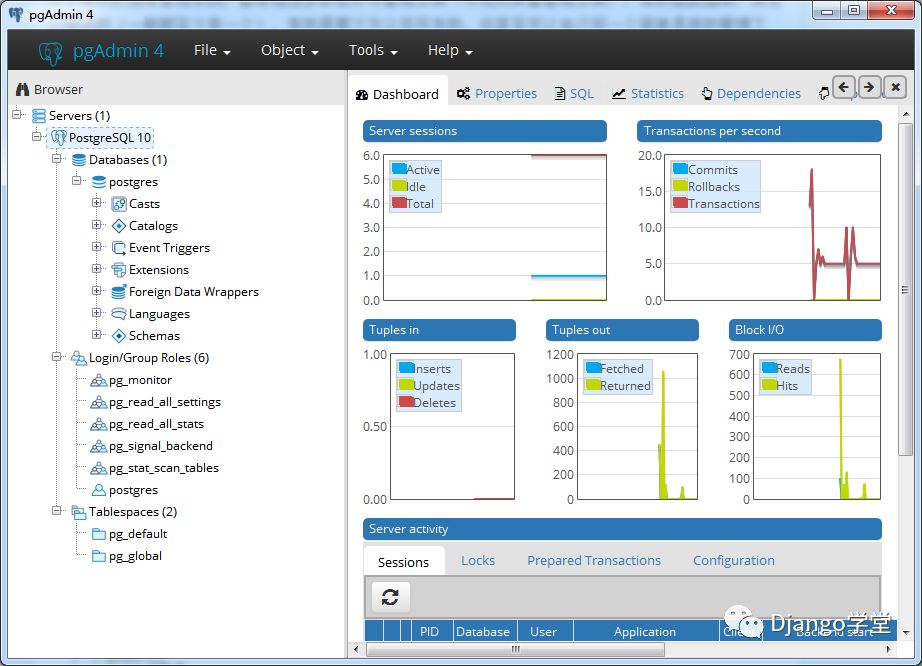Click the Login/Group Roles icon
This screenshot has height=666, width=922.
[79, 358]
